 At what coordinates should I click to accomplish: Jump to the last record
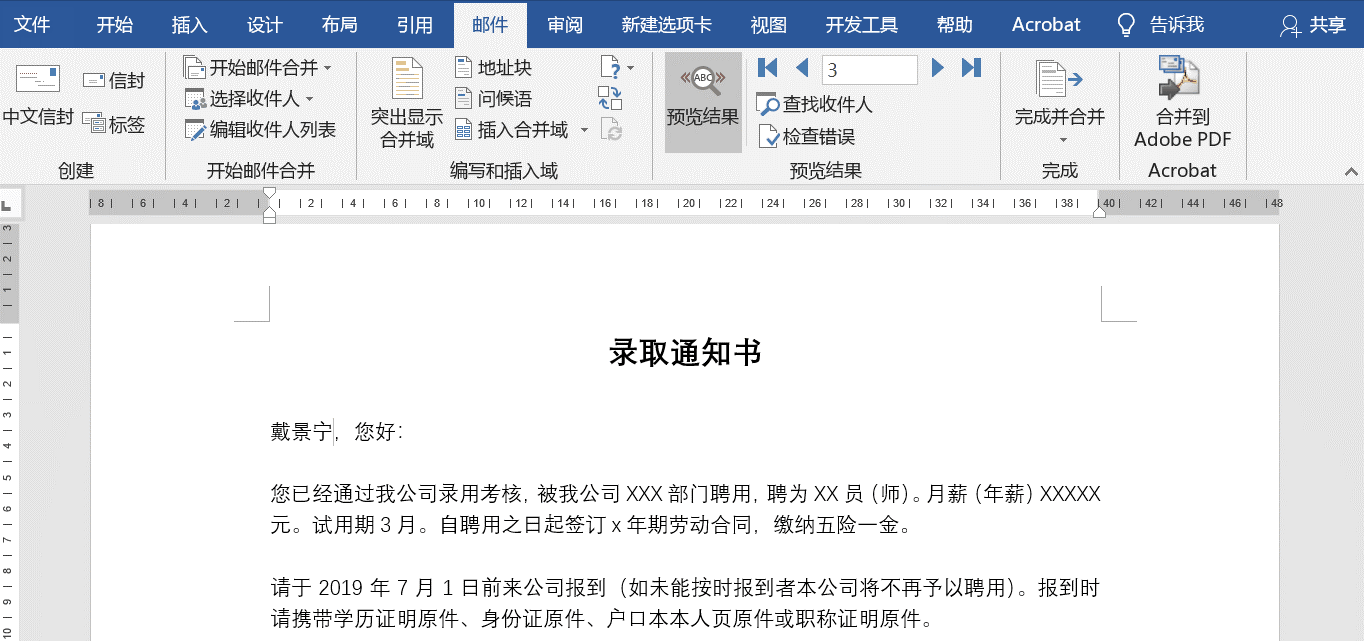point(971,67)
